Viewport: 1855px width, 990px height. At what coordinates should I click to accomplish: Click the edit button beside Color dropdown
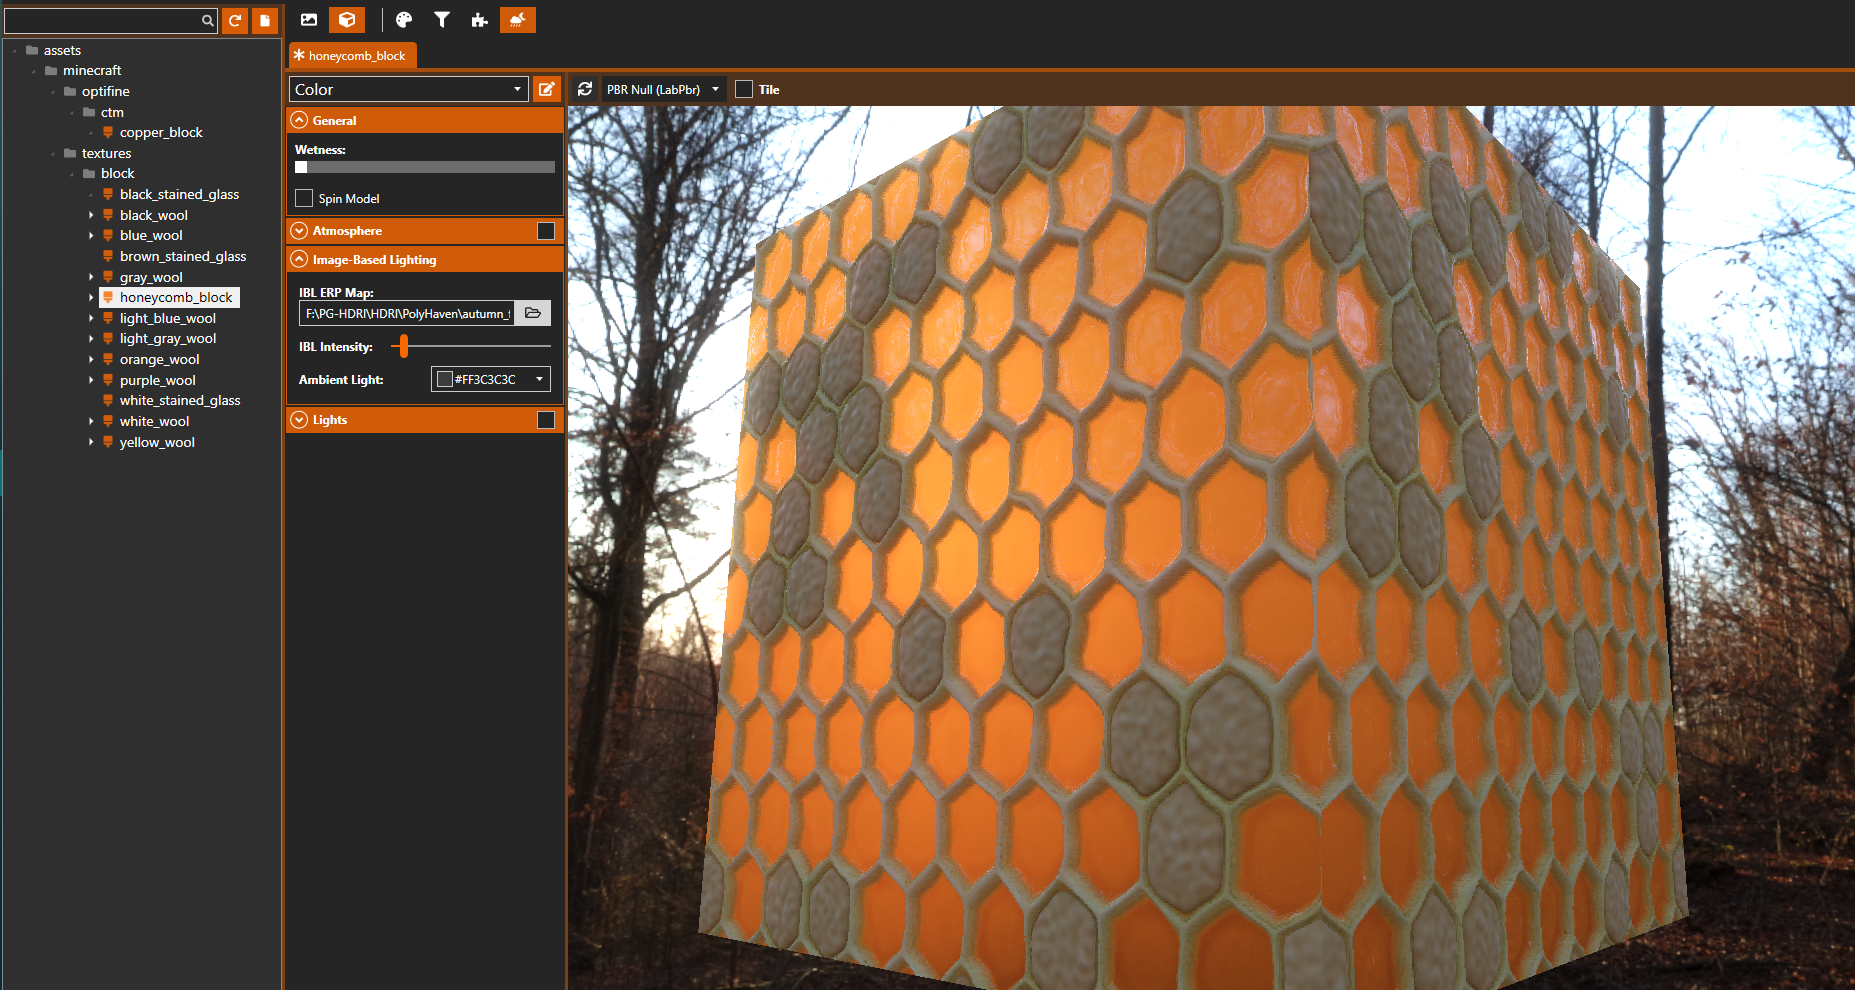coord(546,89)
